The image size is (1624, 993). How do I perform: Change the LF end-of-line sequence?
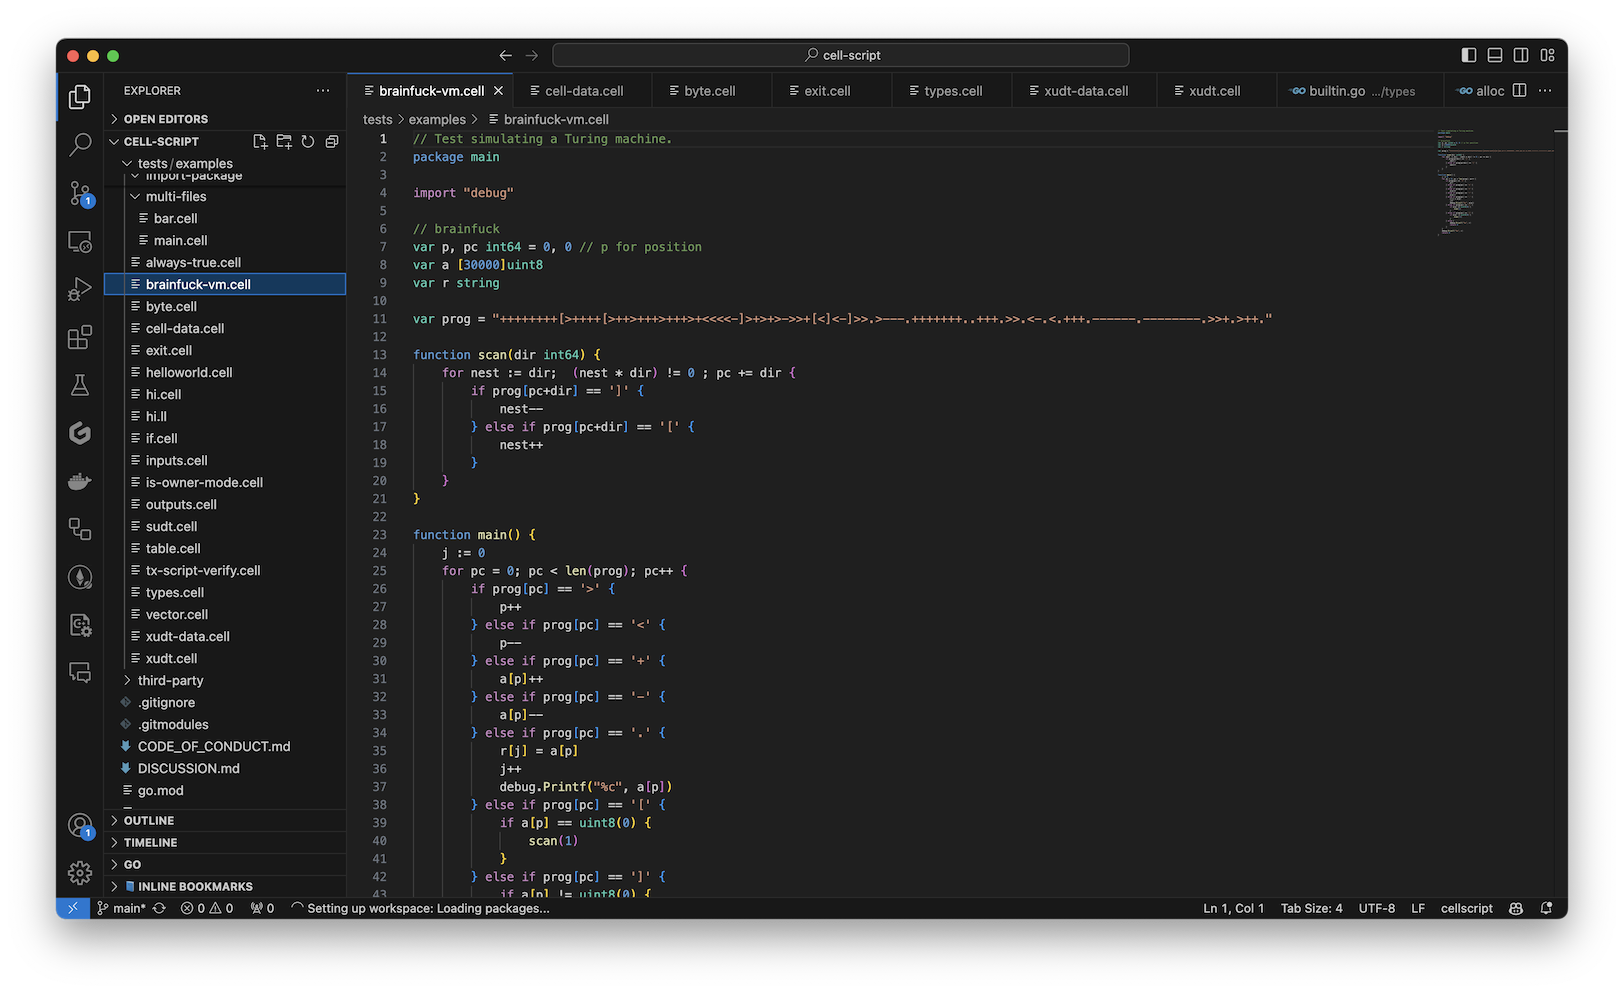1418,908
